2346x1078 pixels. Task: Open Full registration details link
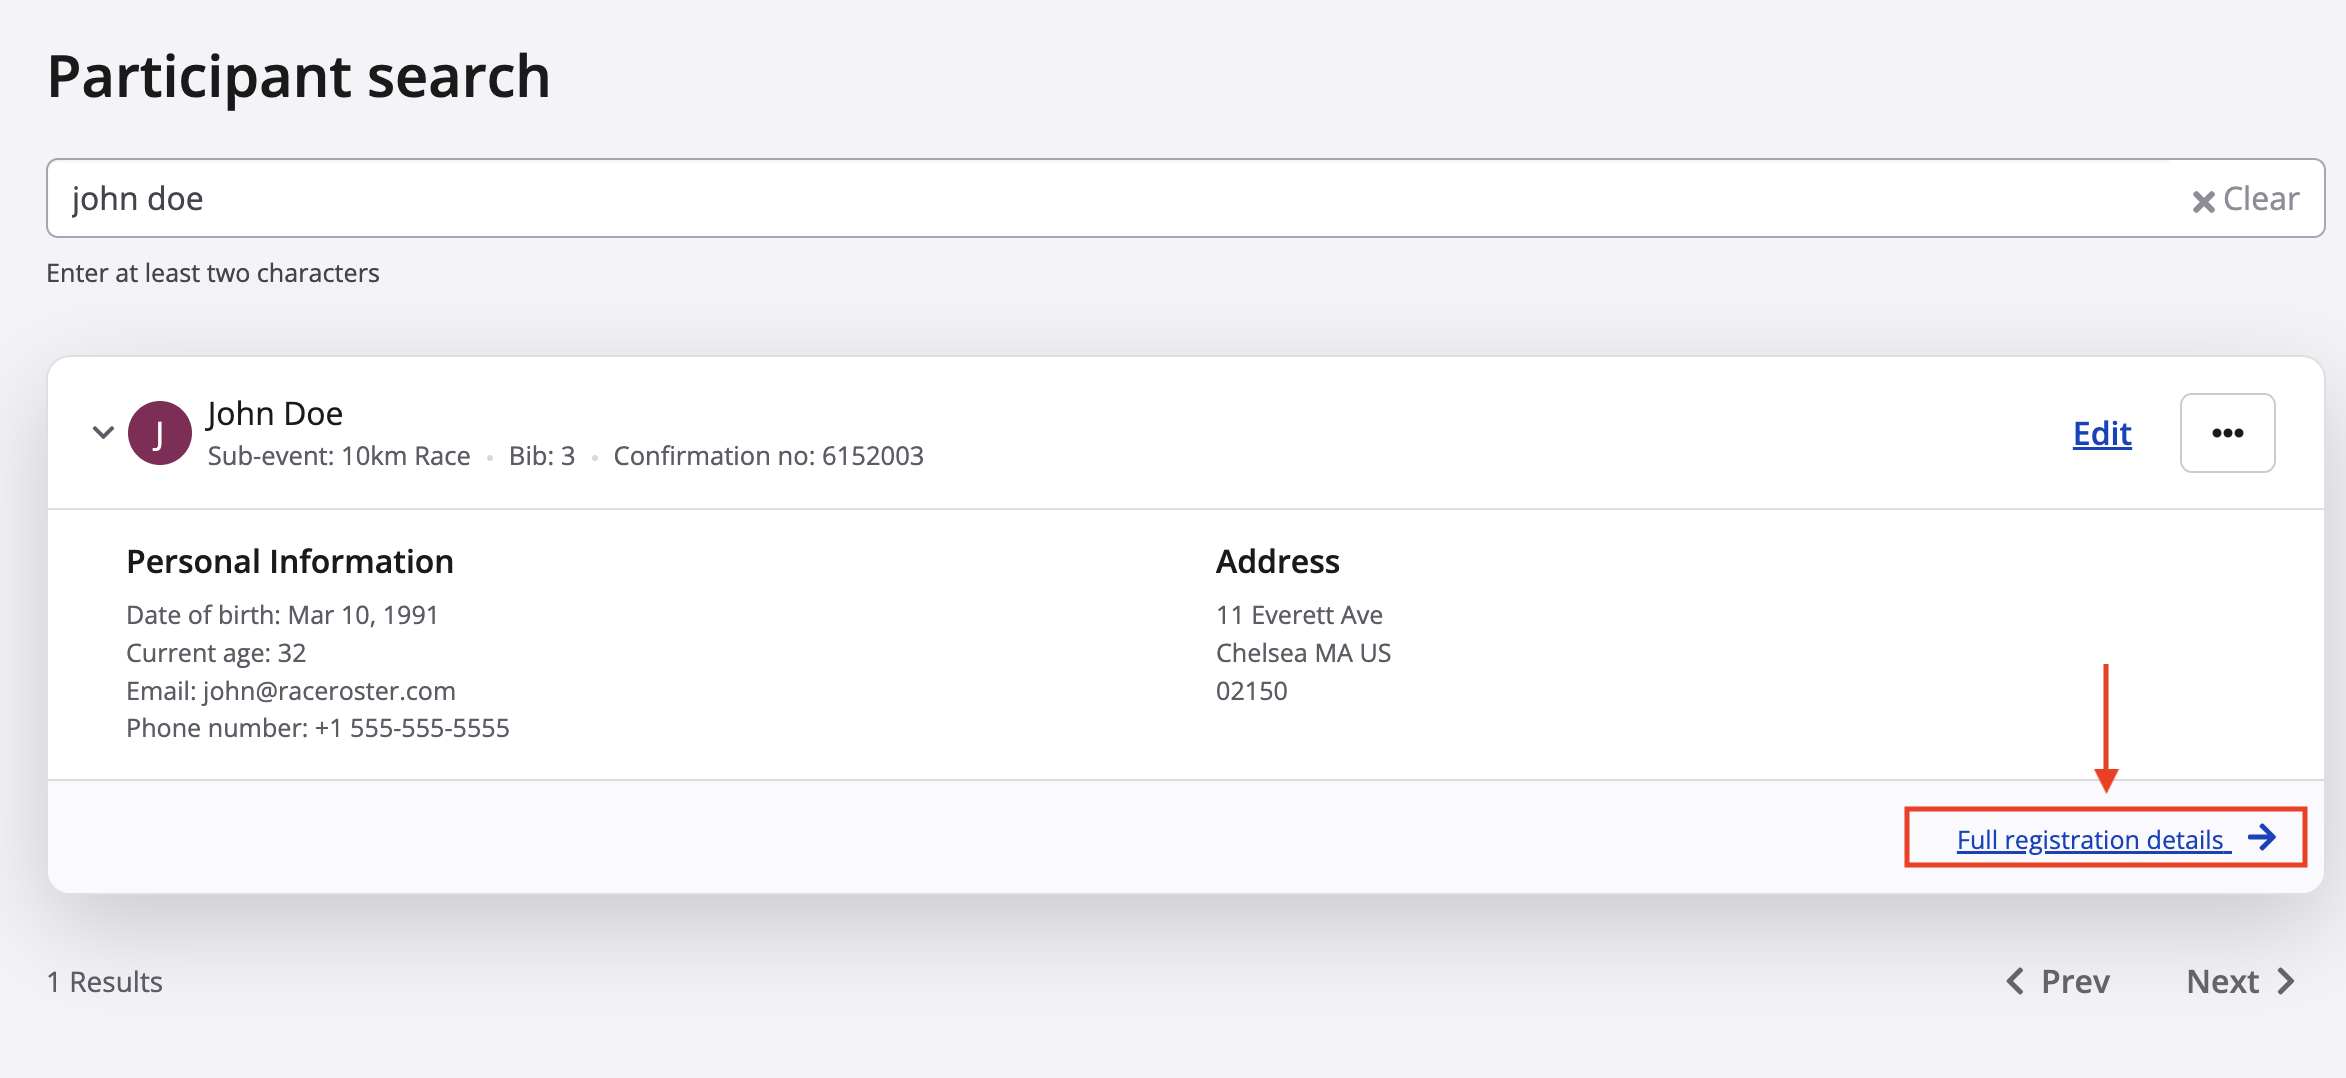[x=2090, y=840]
